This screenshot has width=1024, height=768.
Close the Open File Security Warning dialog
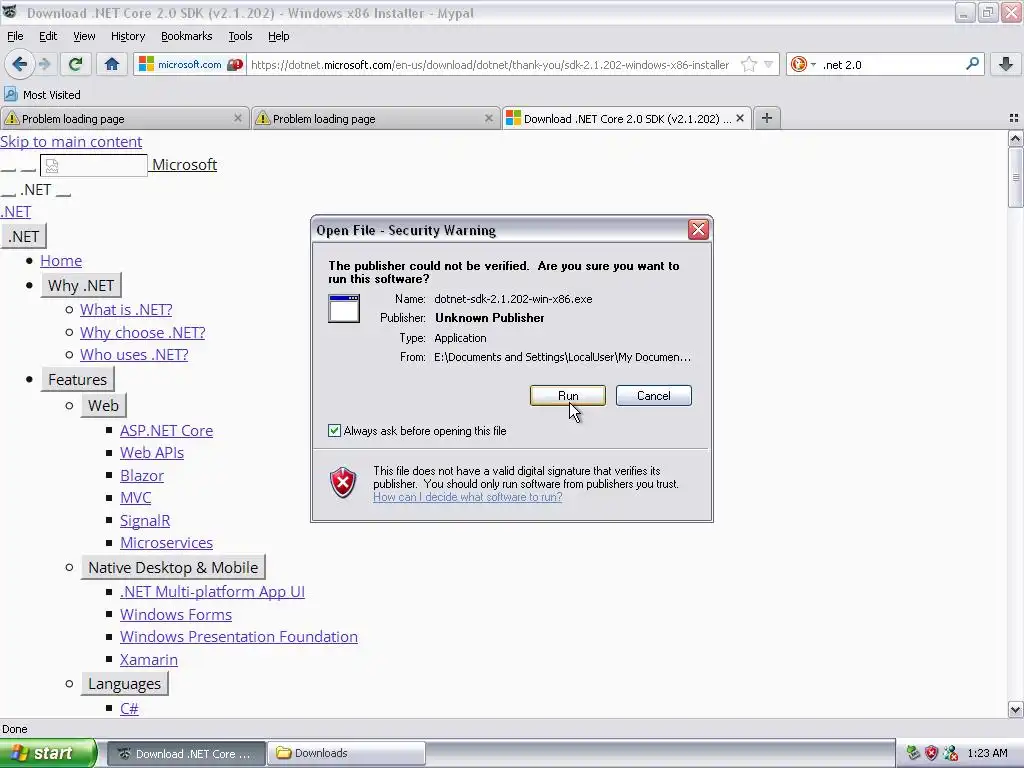point(698,229)
